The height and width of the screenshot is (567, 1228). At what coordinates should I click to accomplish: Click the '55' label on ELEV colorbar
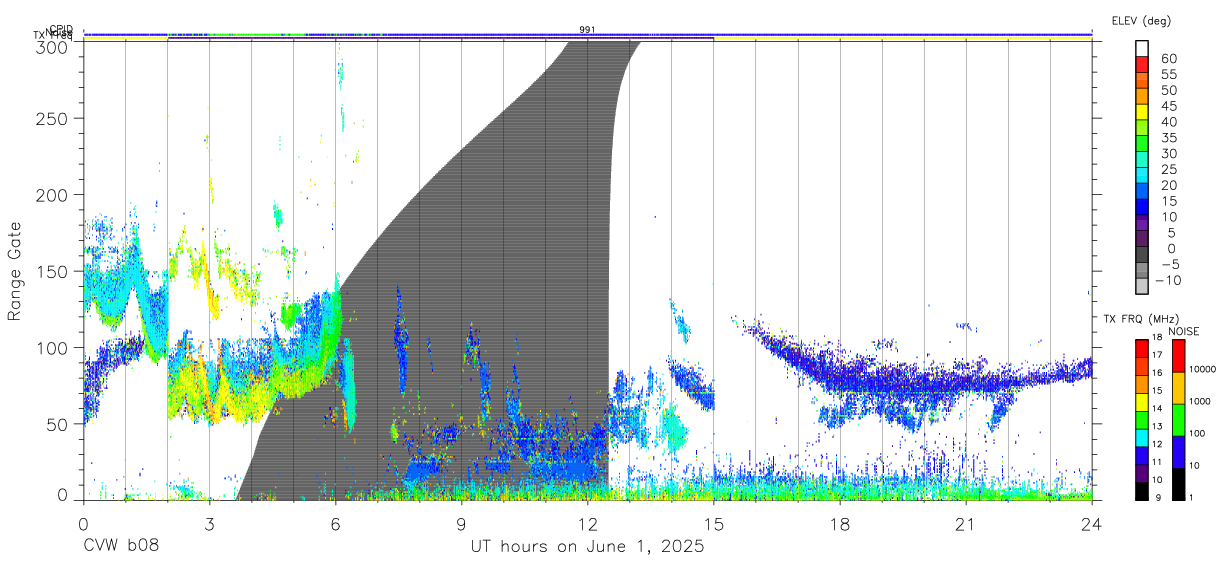(1168, 74)
